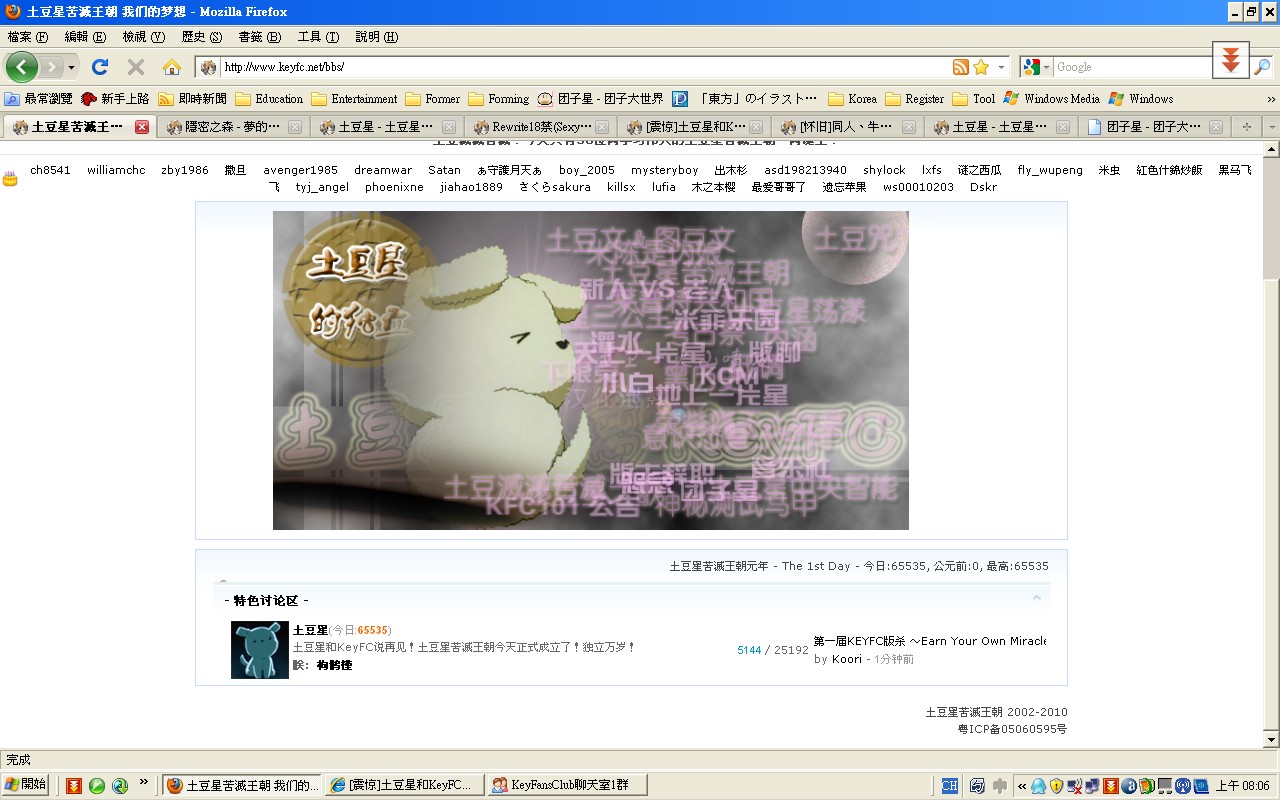Image resolution: width=1280 pixels, height=800 pixels.
Task: Switch to the 隱密之森 - 夢的 tab
Action: (233, 127)
